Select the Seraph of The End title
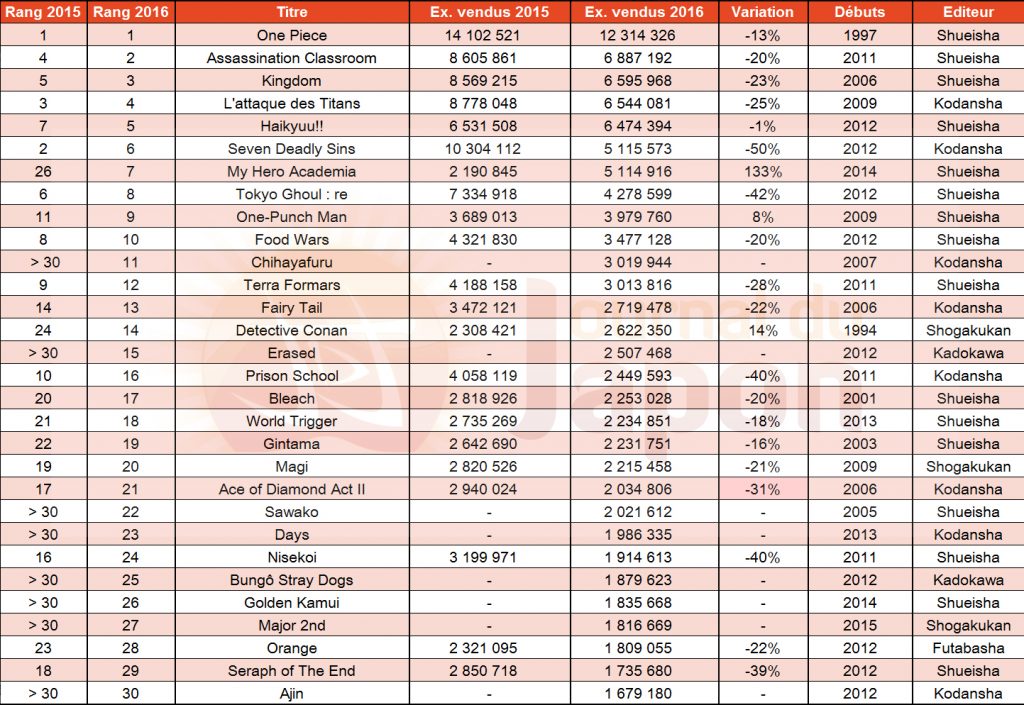Screen dimensions: 1024x705 click(291, 670)
